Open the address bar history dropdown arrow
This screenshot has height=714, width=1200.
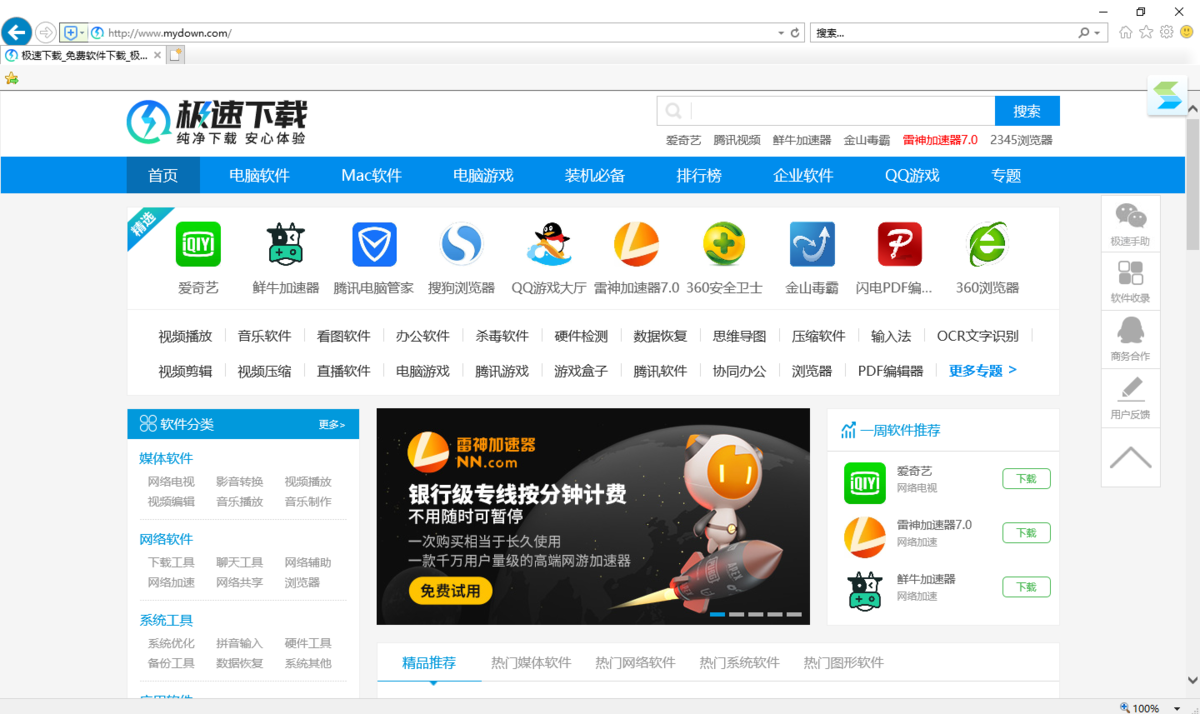782,33
